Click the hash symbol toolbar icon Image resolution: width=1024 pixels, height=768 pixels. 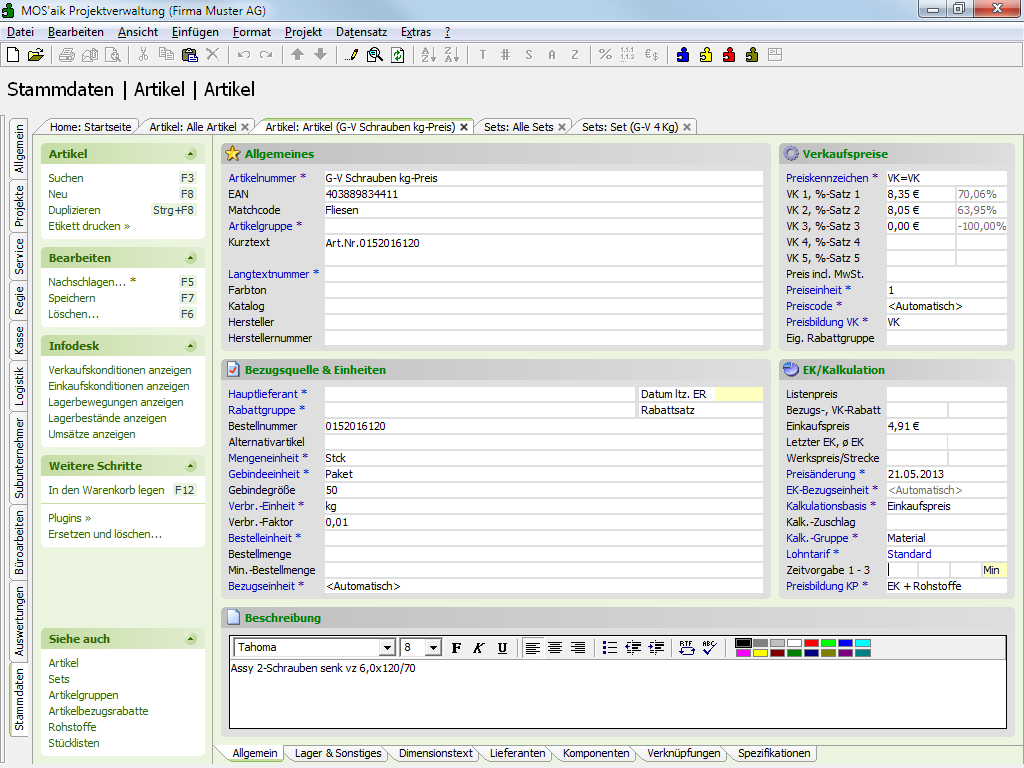click(x=505, y=55)
